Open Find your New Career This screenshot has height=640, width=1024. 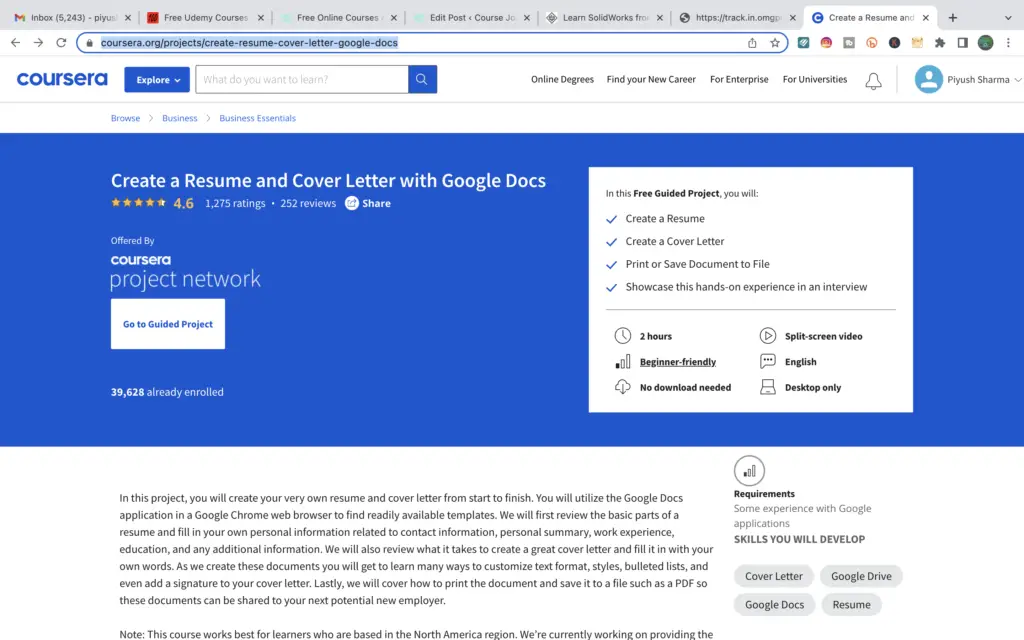click(651, 79)
